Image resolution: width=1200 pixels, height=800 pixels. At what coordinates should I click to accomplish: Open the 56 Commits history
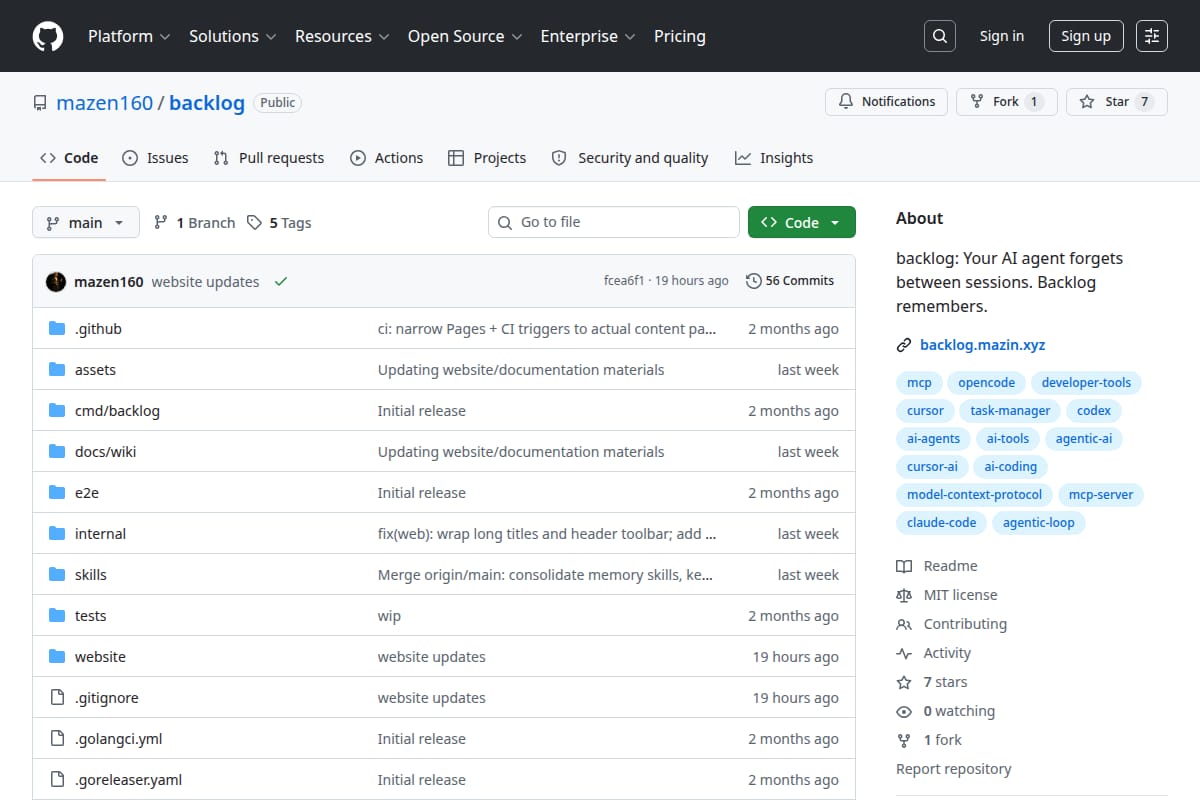790,281
